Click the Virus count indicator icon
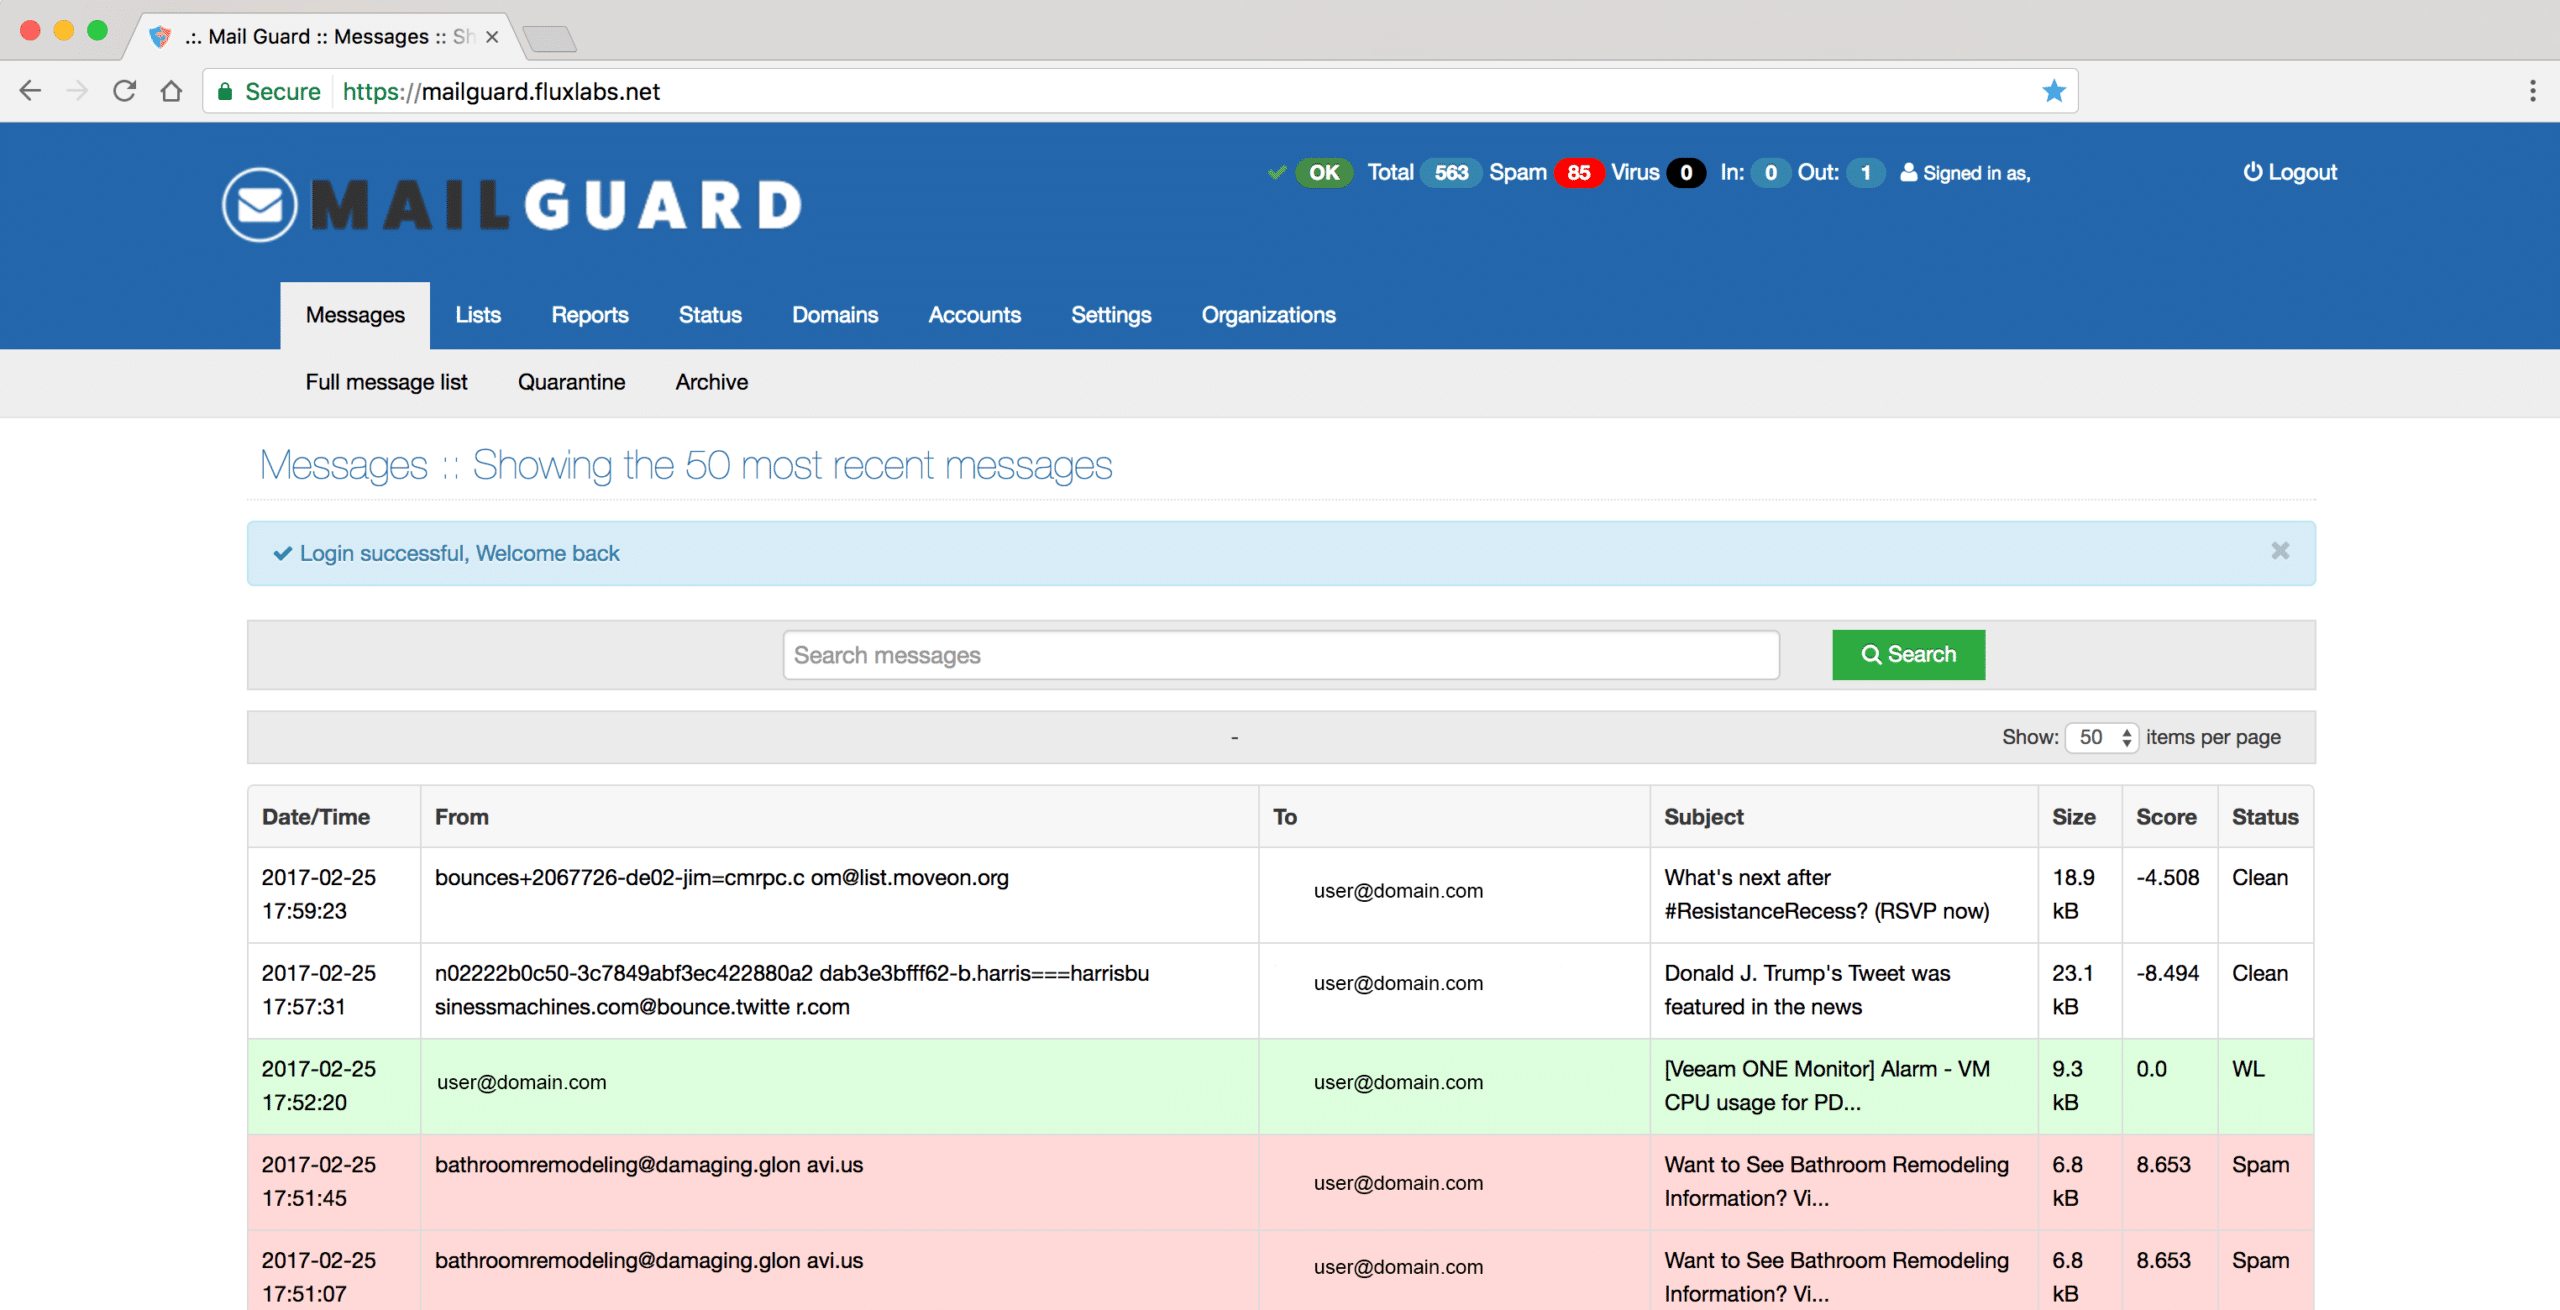Viewport: 2560px width, 1310px height. 1683,172
